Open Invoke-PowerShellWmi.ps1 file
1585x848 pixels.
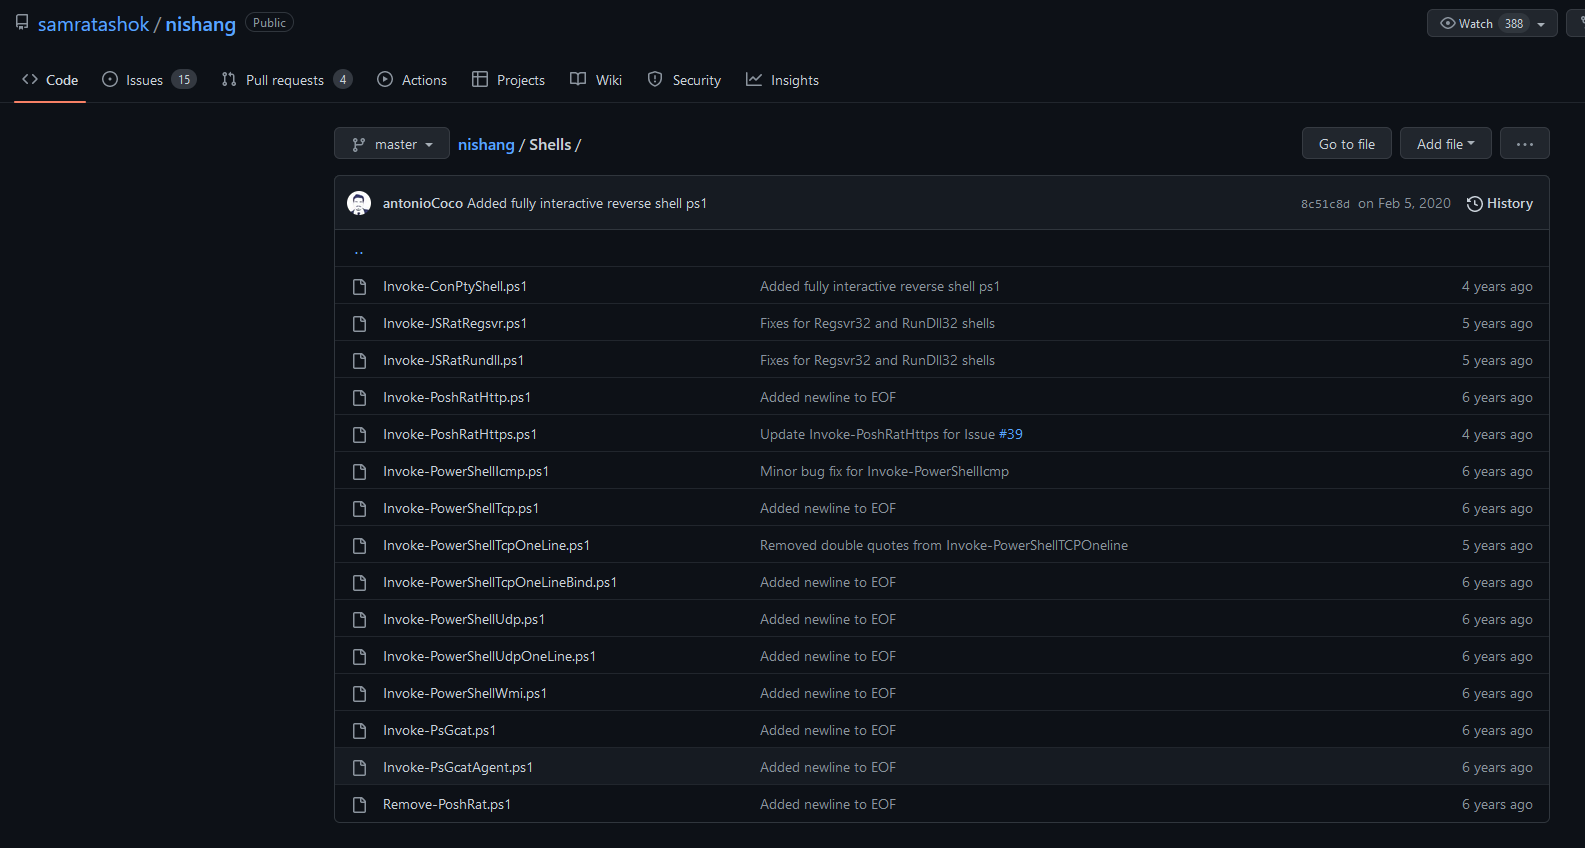pos(465,693)
